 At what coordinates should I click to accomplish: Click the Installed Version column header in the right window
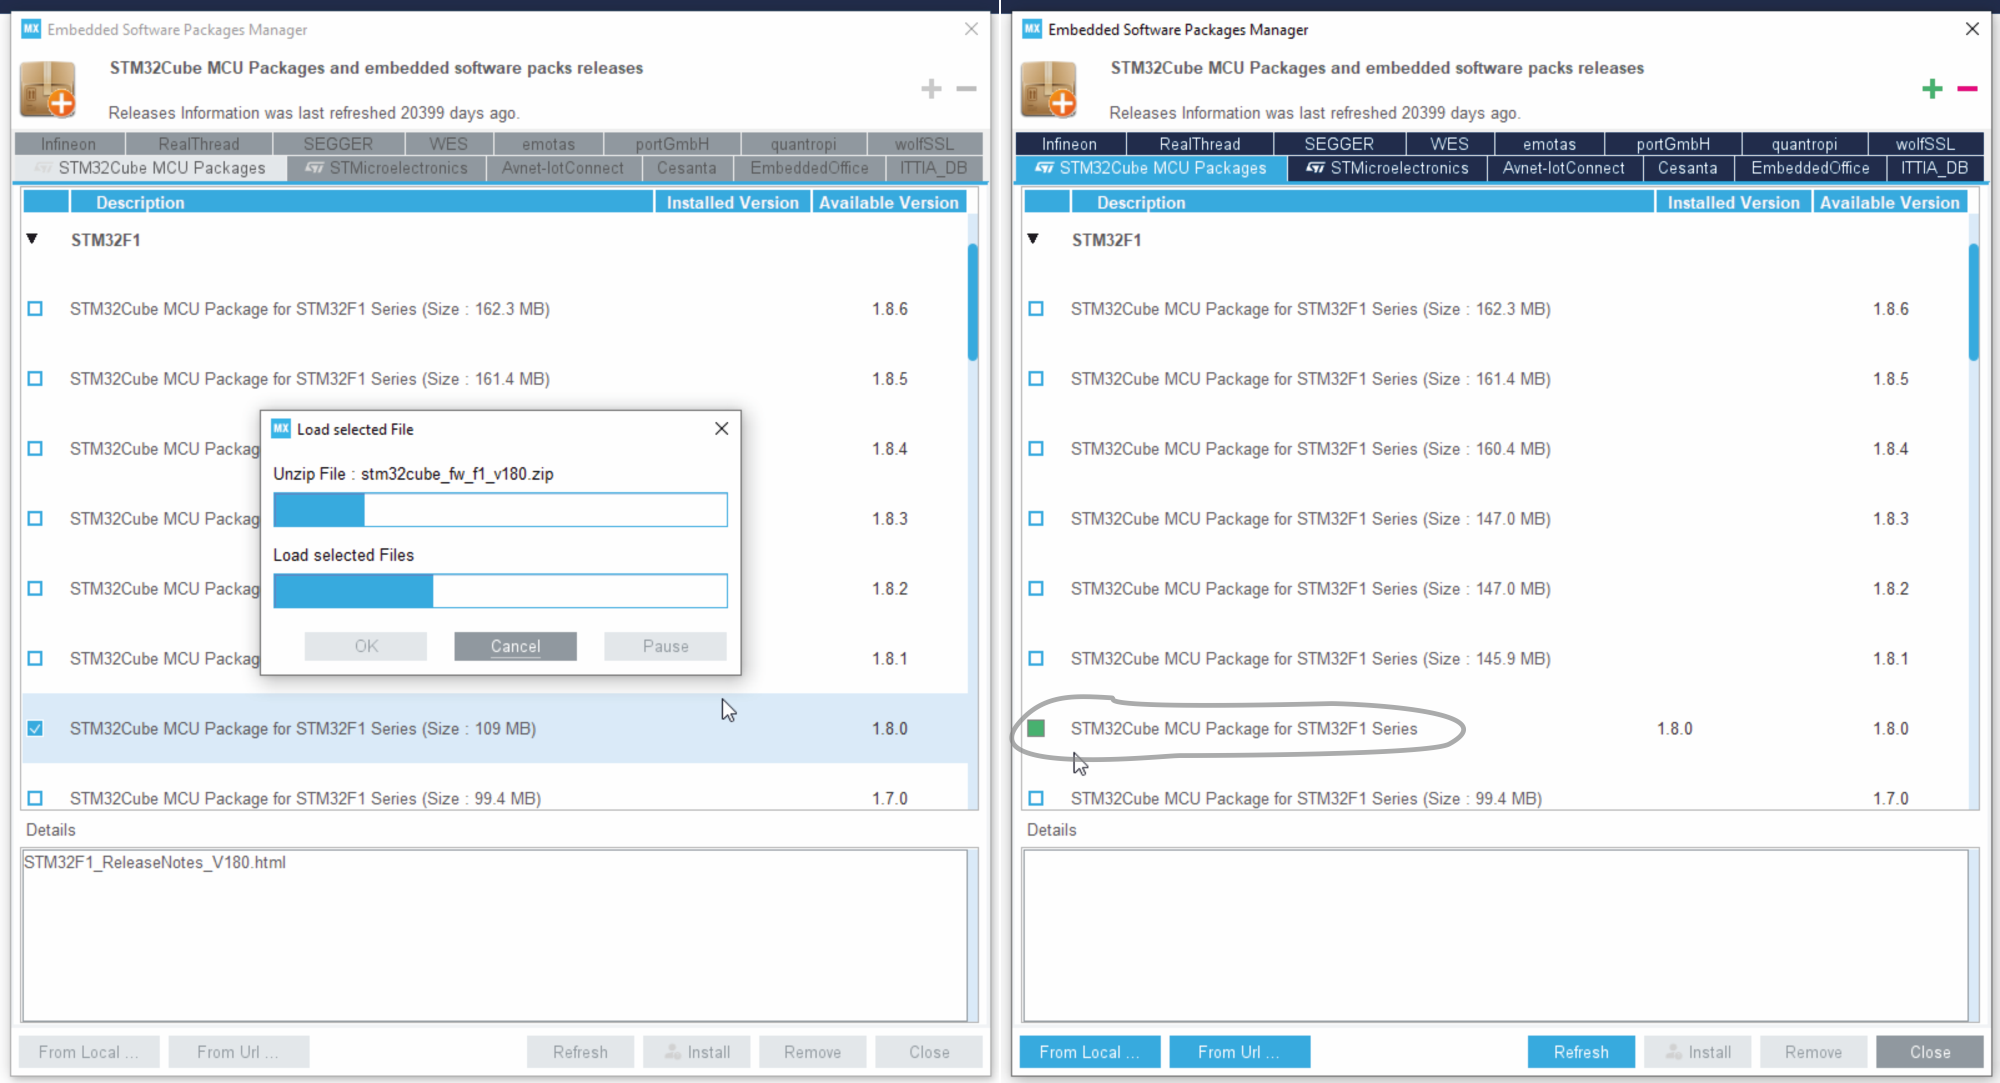coord(1733,202)
